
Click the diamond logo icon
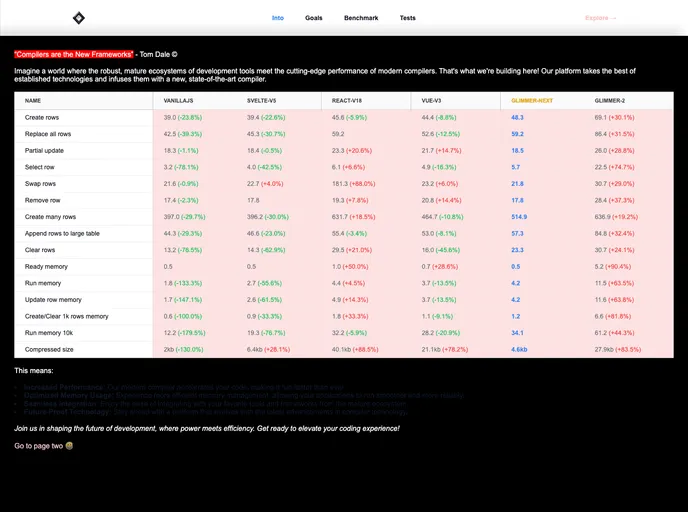(79, 18)
